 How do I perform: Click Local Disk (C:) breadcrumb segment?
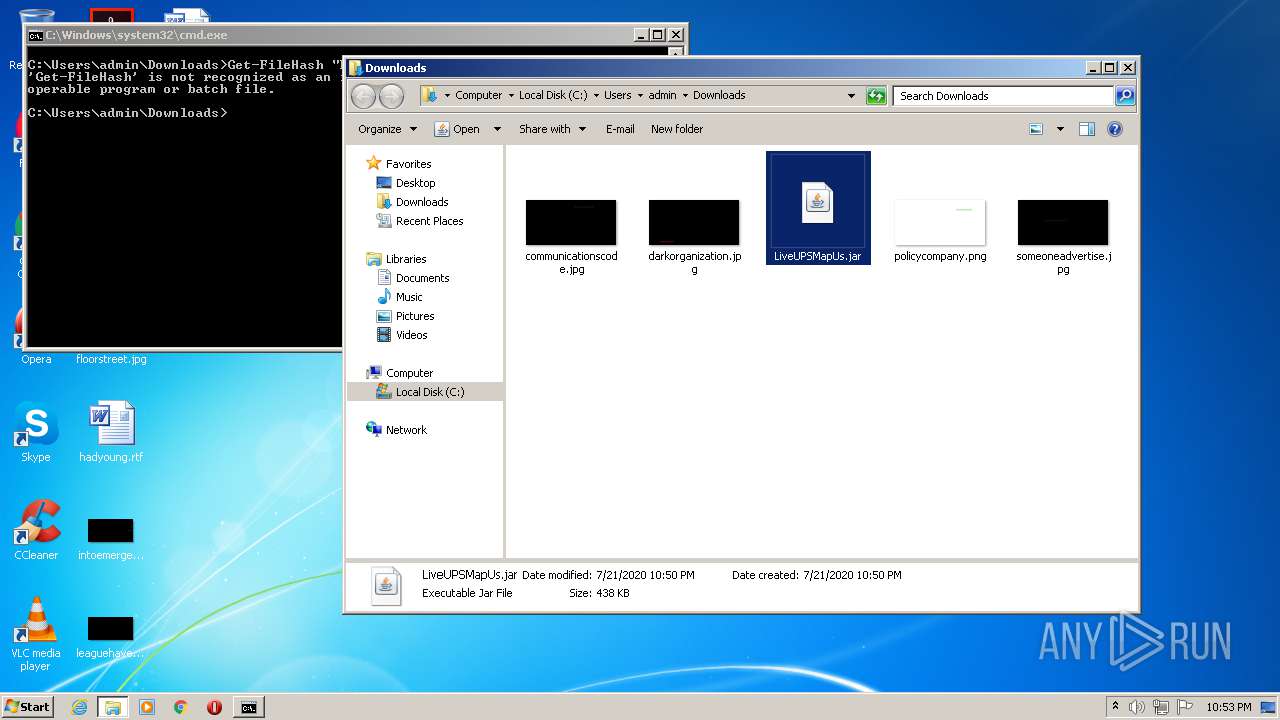[x=553, y=96]
